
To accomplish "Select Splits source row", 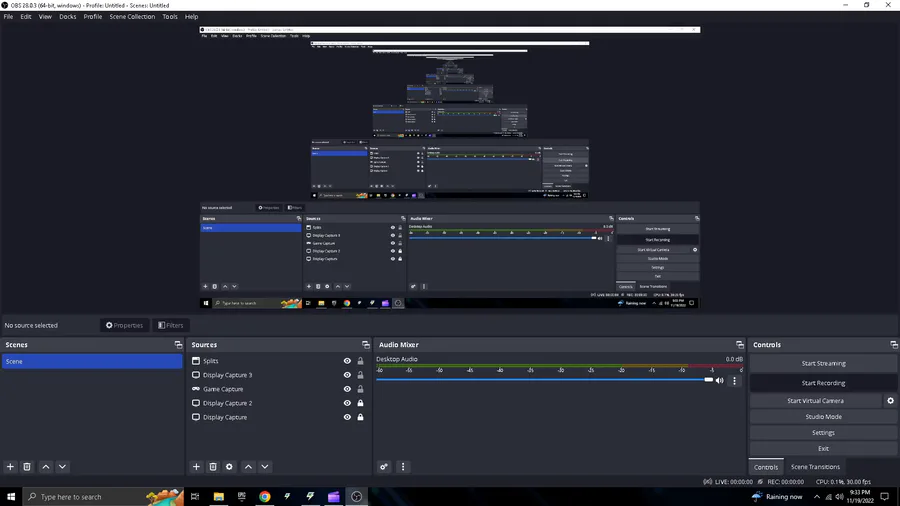I will pyautogui.click(x=279, y=361).
